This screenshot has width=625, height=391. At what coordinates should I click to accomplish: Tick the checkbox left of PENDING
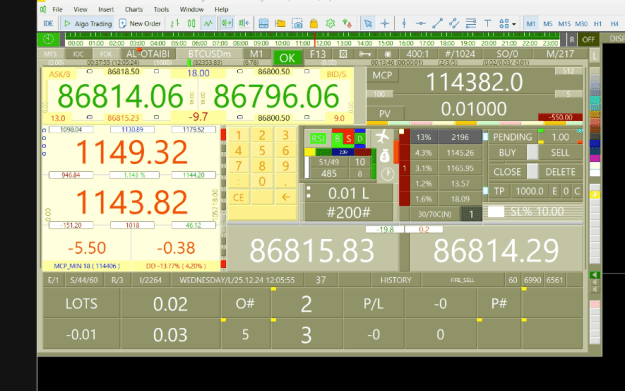(x=485, y=137)
